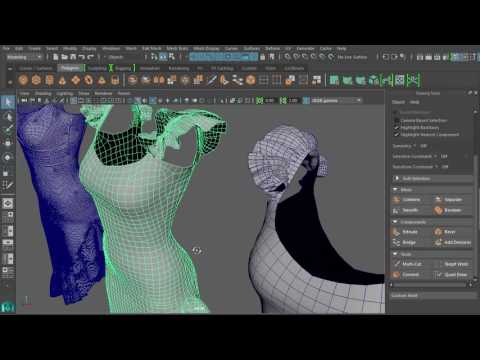Choose the Lasso selection tool

coord(8,117)
